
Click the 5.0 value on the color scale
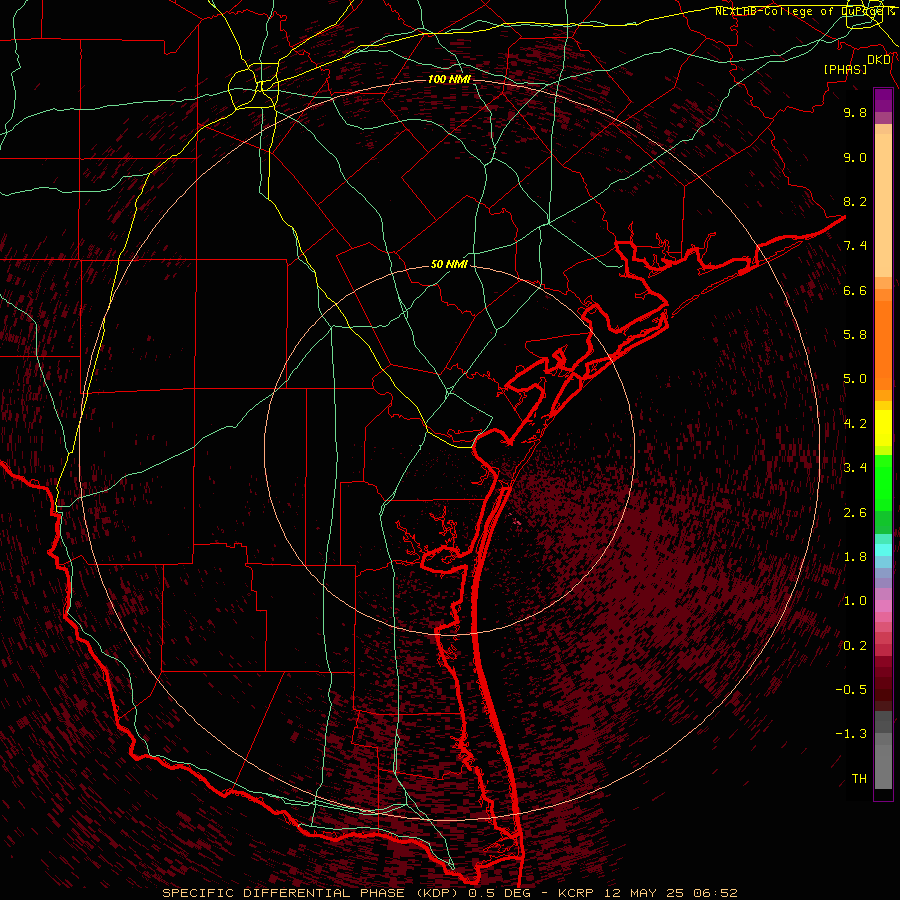(x=855, y=379)
